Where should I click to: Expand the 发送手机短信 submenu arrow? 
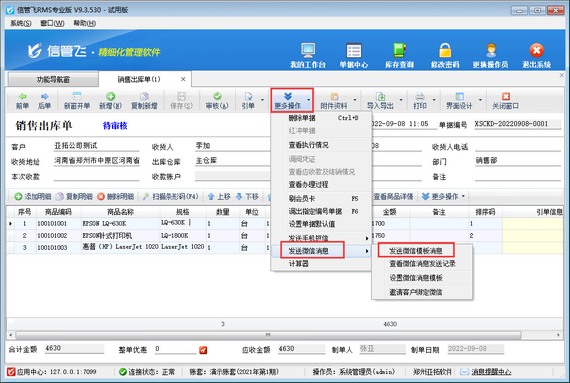(367, 238)
